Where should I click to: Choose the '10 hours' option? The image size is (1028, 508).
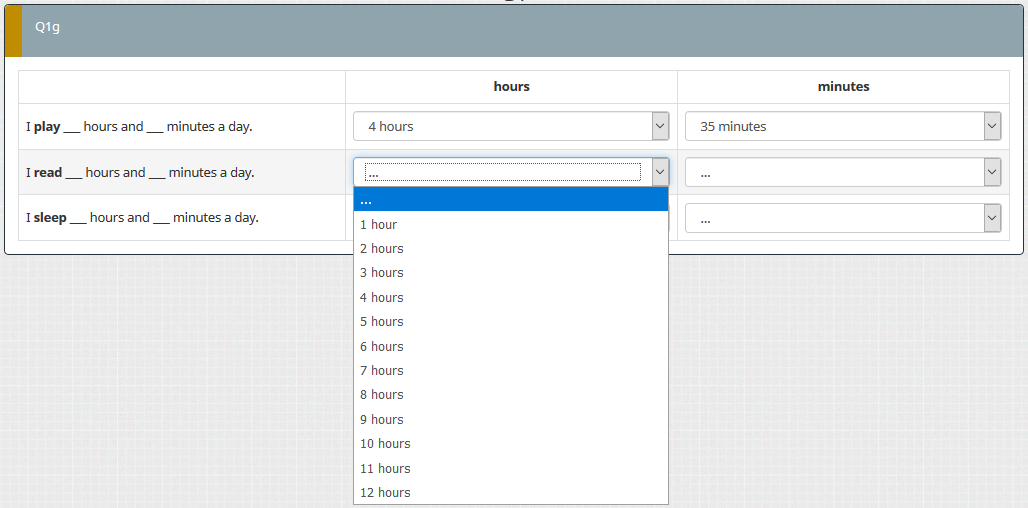[510, 444]
